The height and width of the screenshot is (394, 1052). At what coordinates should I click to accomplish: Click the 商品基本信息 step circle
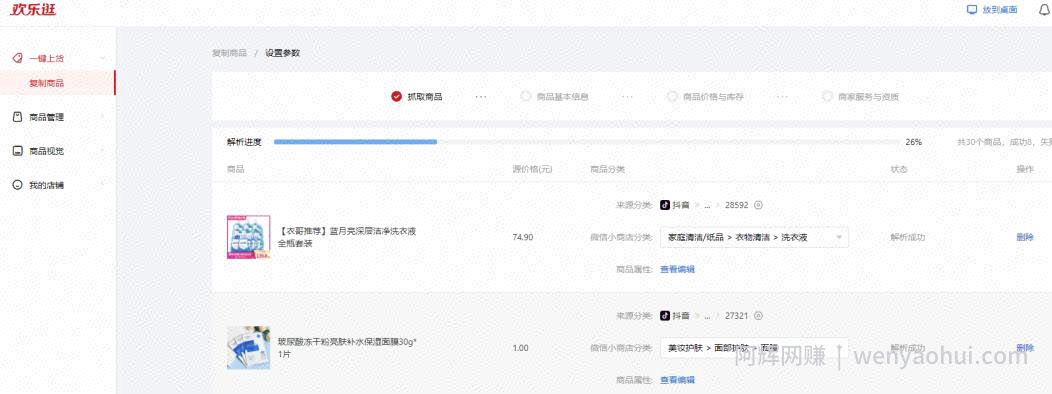[x=525, y=96]
